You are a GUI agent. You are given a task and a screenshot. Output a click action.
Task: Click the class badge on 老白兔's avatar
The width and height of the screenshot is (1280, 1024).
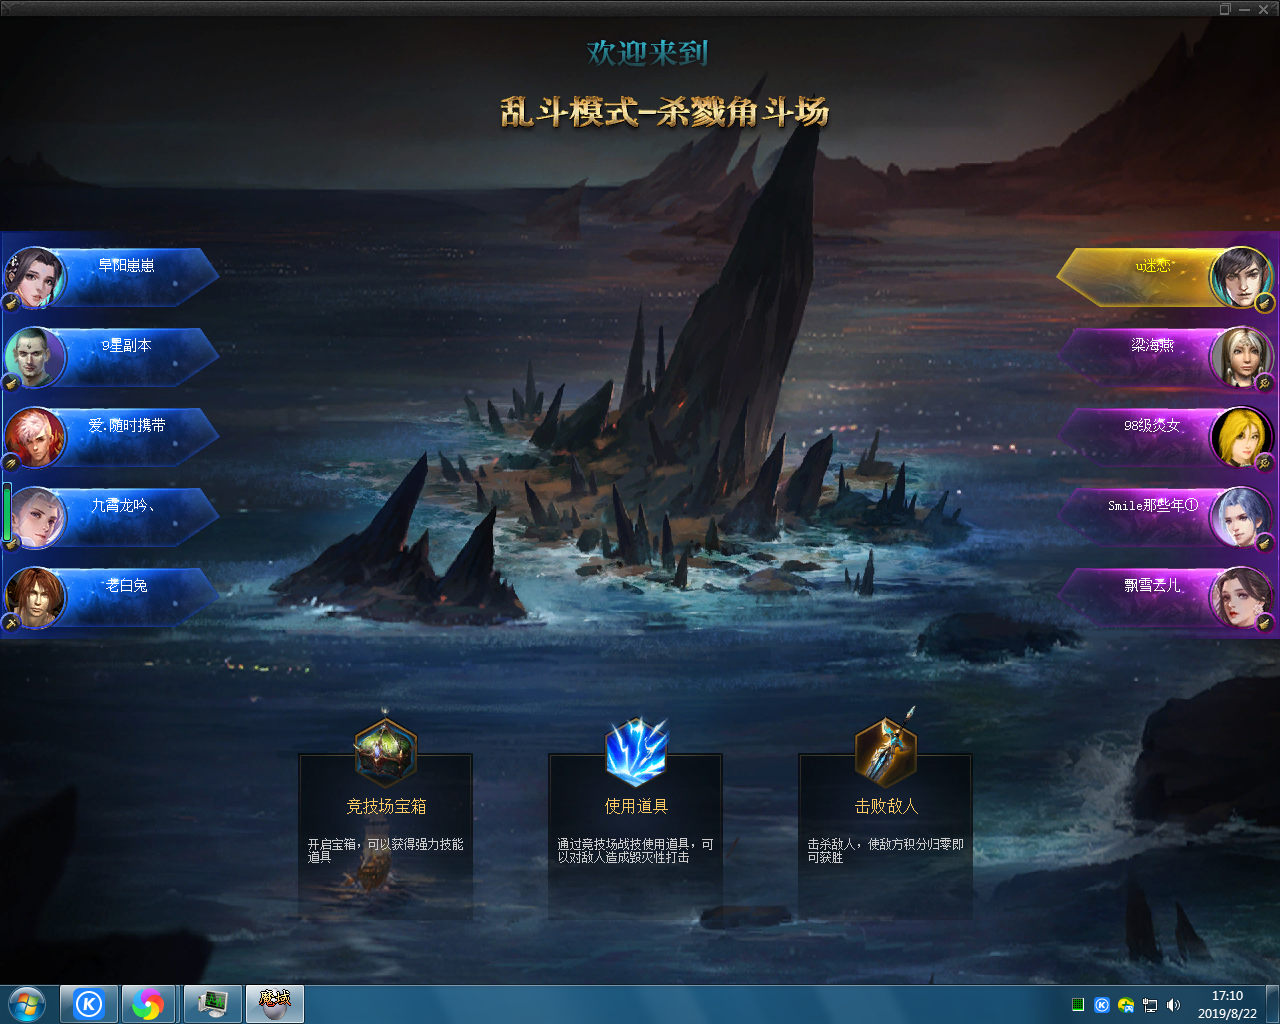point(11,621)
